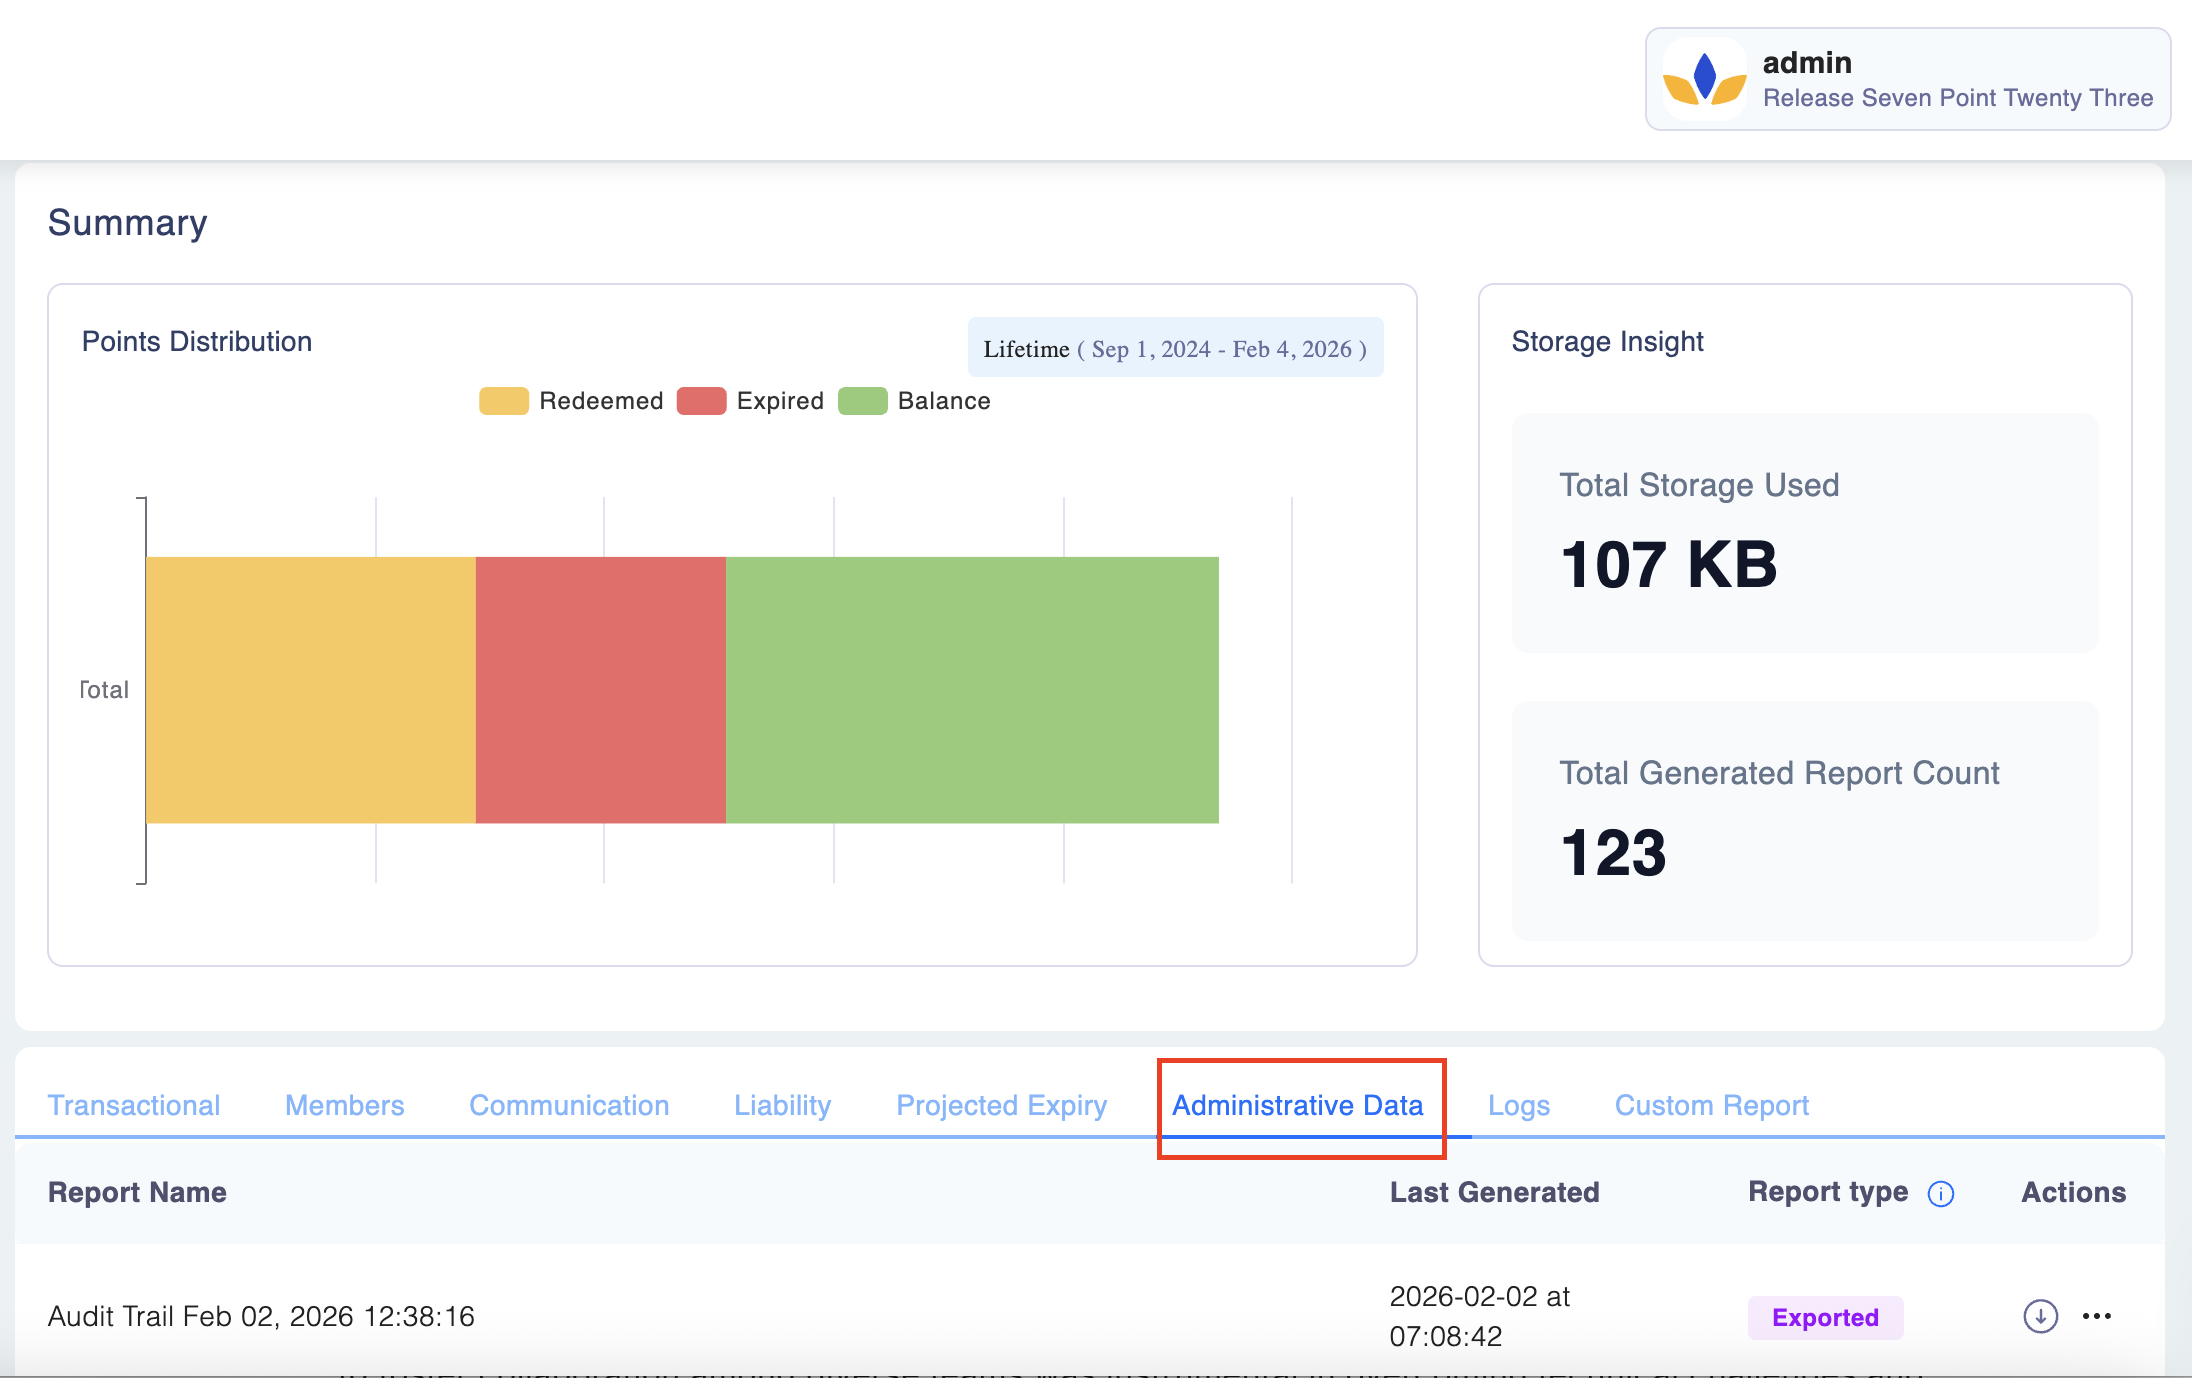Click the Audit Trail report name row
The width and height of the screenshot is (2192, 1378).
[261, 1316]
